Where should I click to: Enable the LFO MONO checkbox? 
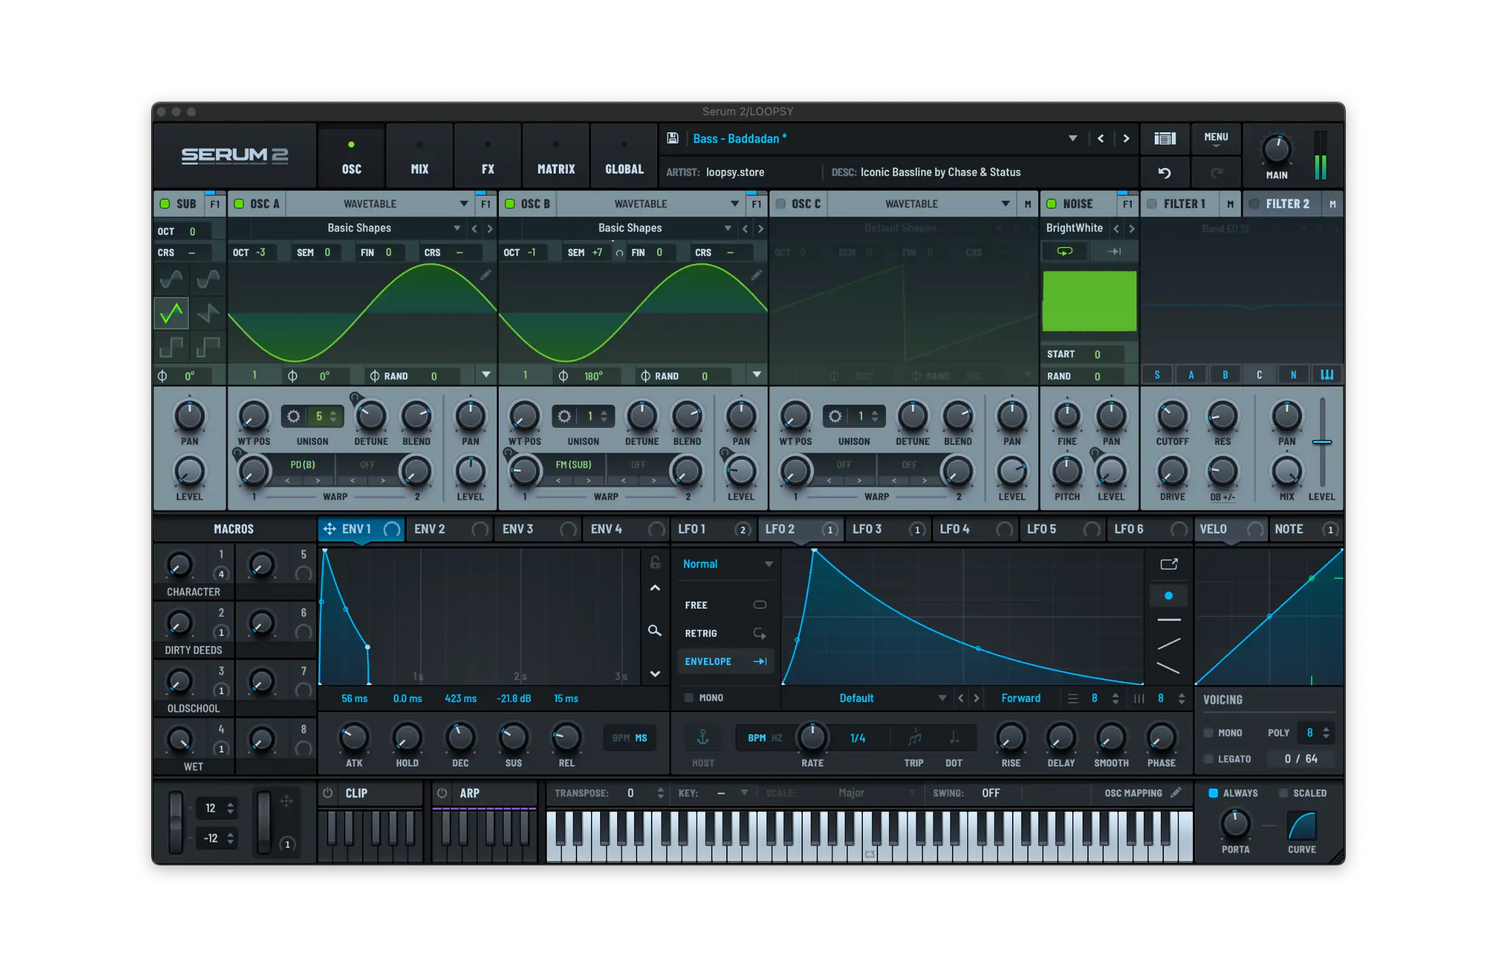pos(688,698)
